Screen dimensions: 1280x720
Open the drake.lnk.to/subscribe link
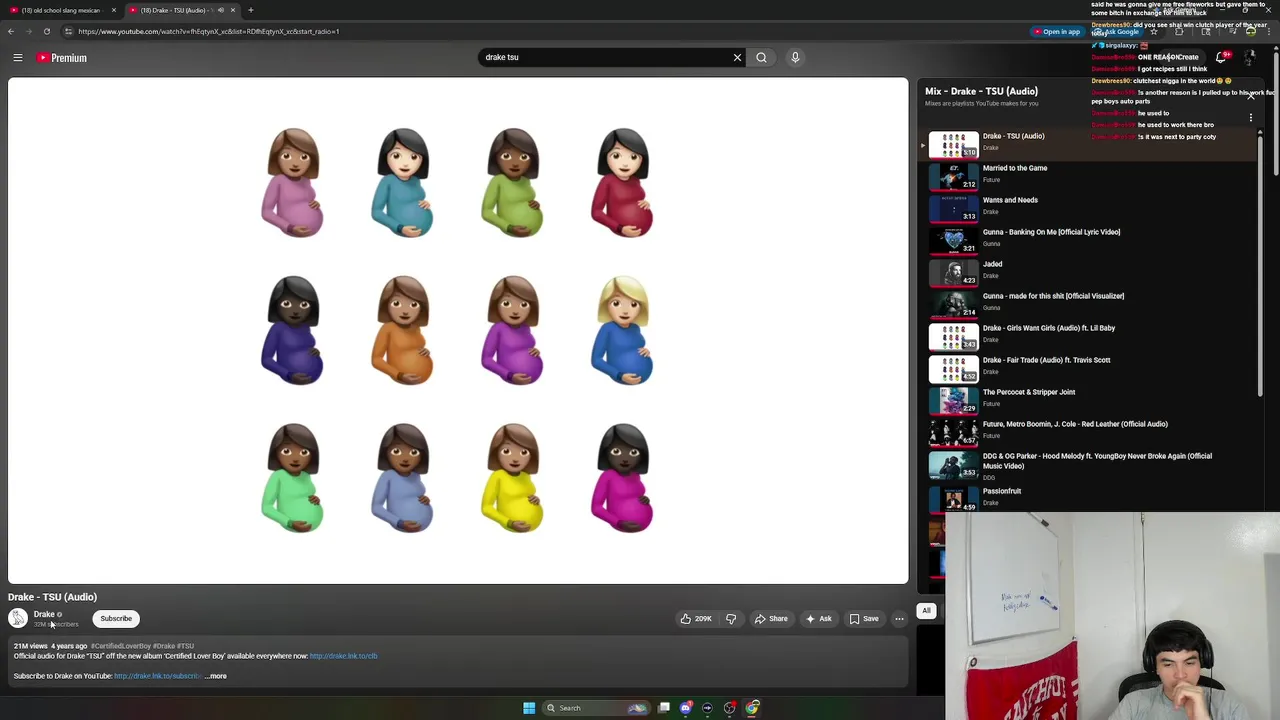coord(158,676)
